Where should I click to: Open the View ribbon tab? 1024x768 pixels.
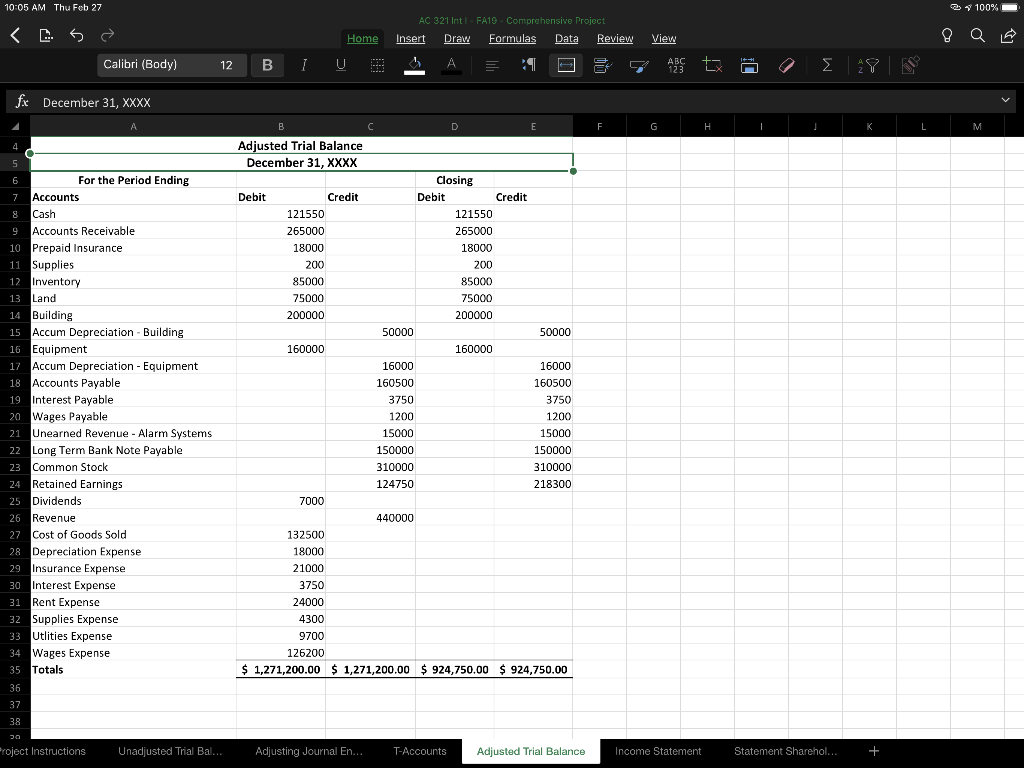664,39
